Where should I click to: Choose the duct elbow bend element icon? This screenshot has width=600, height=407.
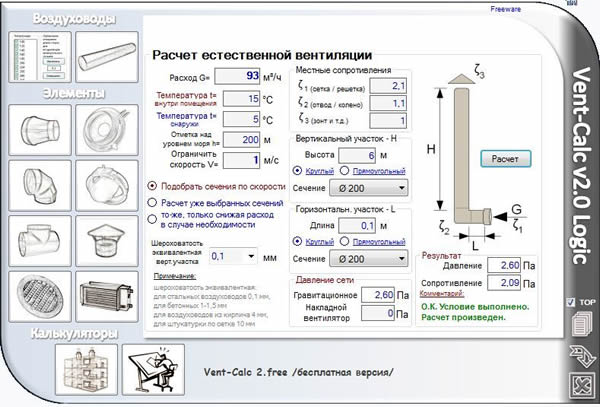tap(40, 186)
